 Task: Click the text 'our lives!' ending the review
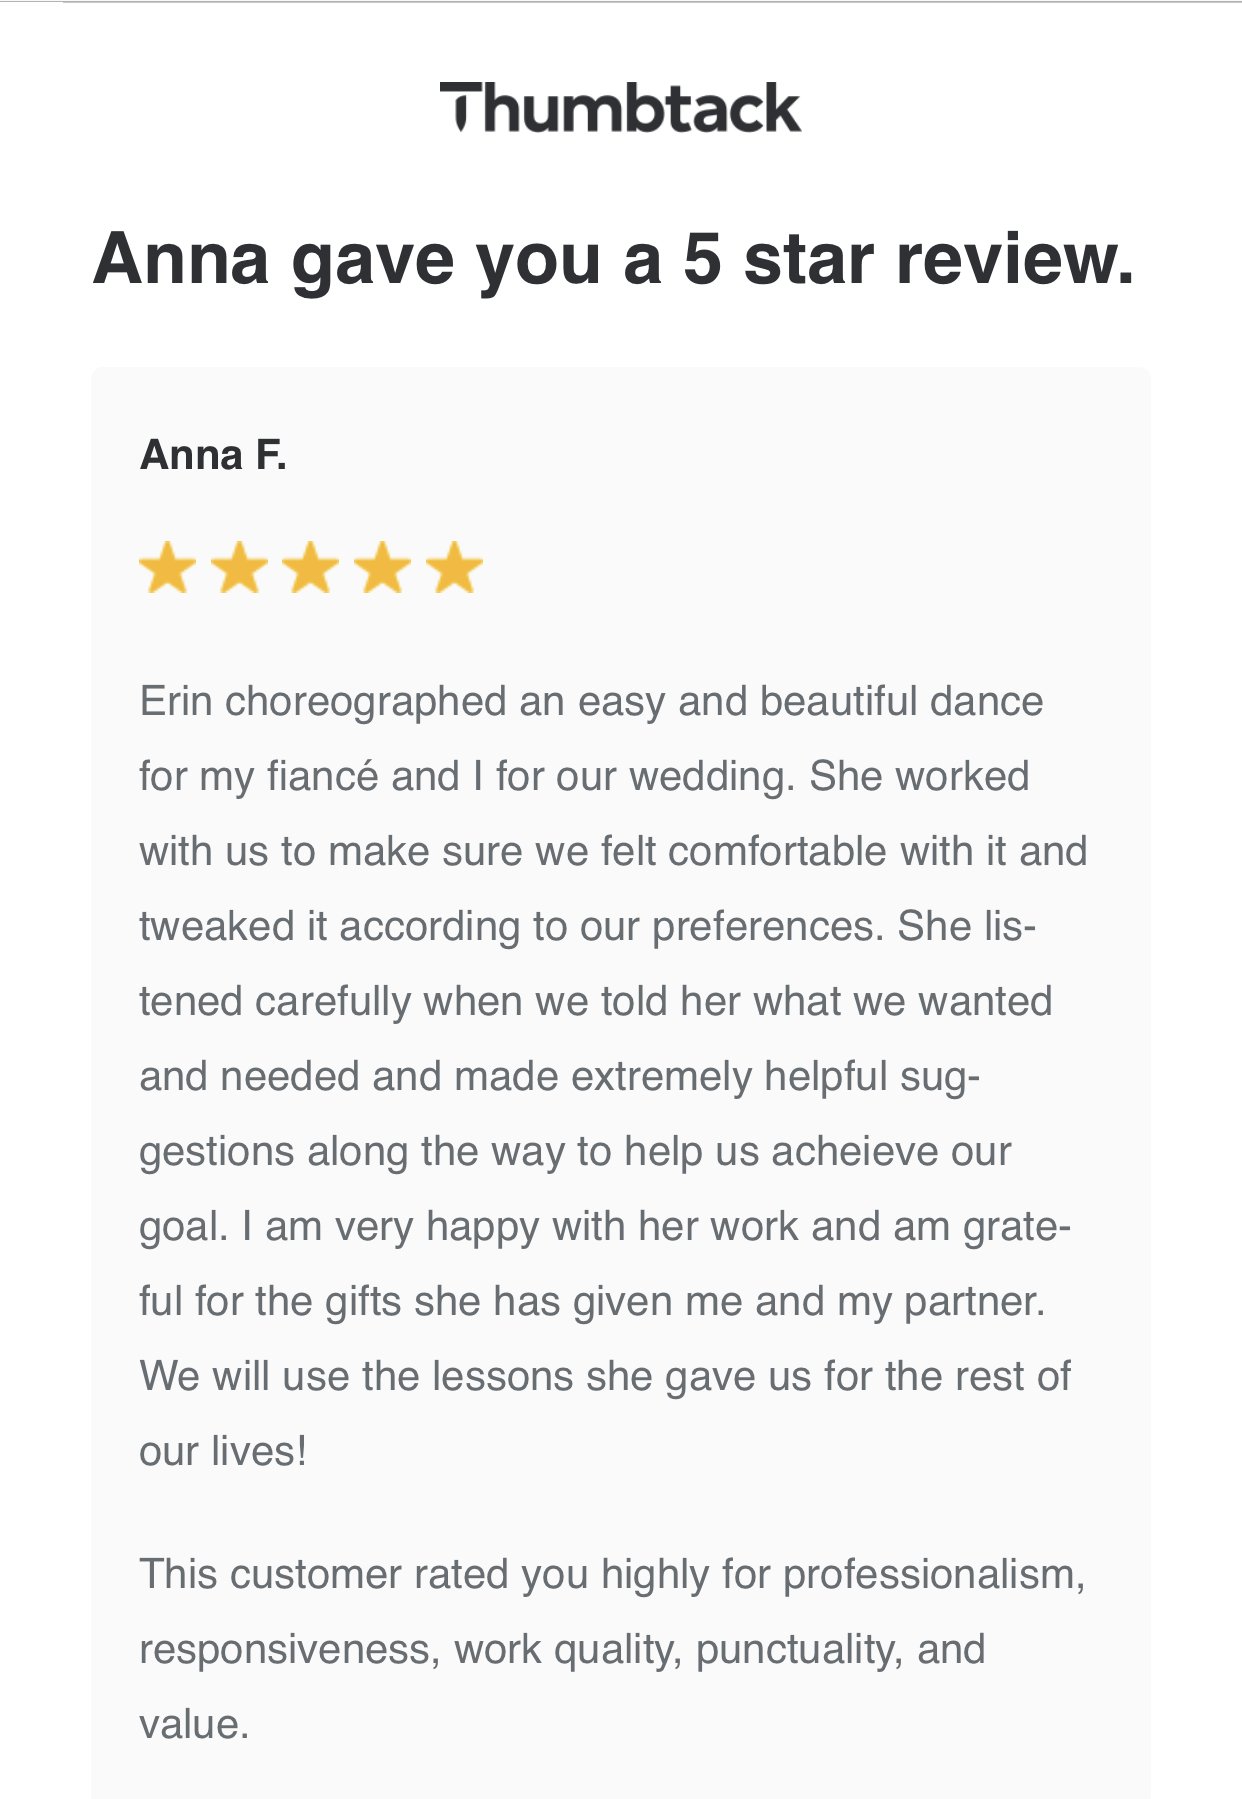pos(223,1452)
